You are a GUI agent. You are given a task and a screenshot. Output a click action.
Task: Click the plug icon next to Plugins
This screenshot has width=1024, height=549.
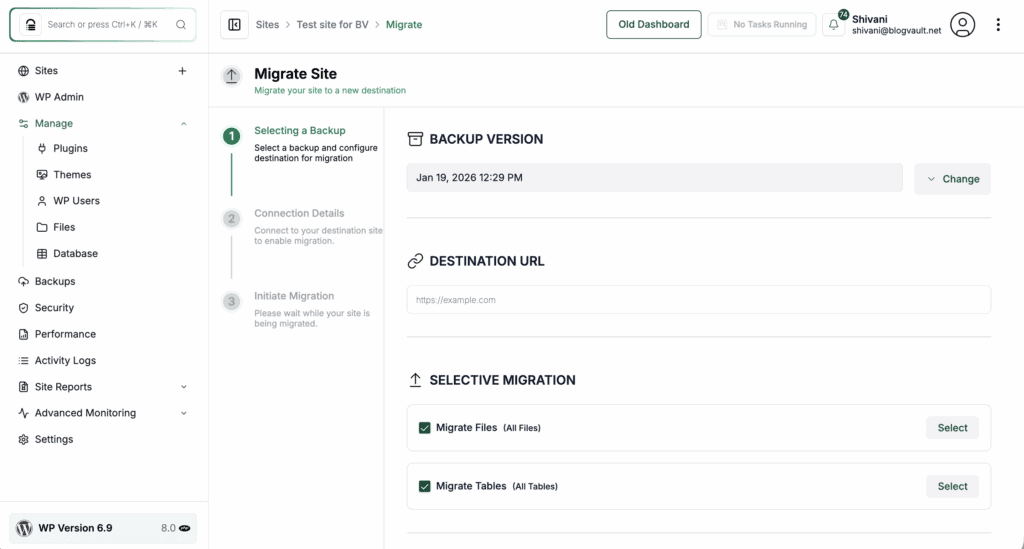click(x=42, y=148)
